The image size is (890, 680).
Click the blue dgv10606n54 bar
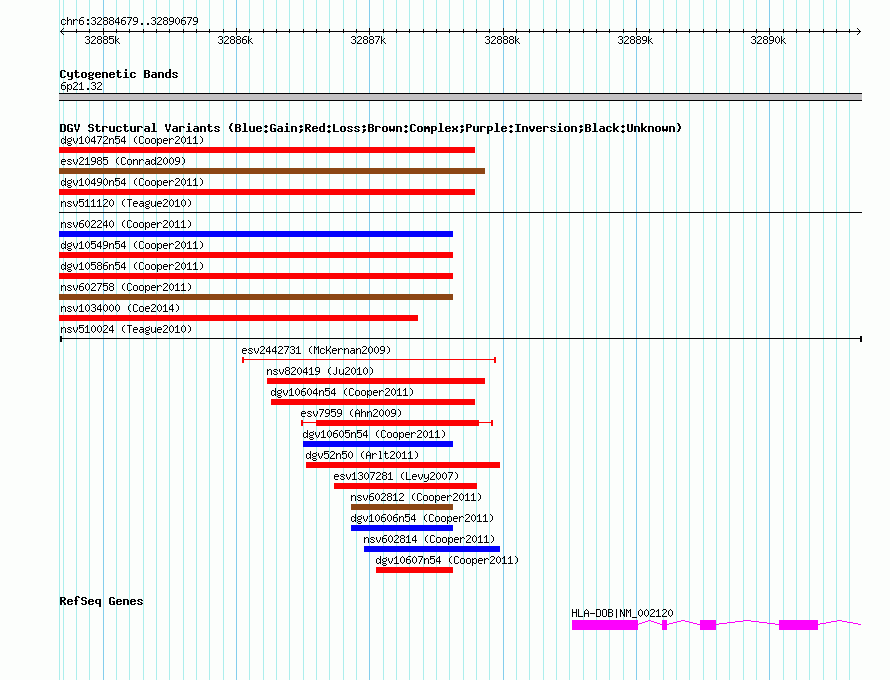pyautogui.click(x=402, y=528)
